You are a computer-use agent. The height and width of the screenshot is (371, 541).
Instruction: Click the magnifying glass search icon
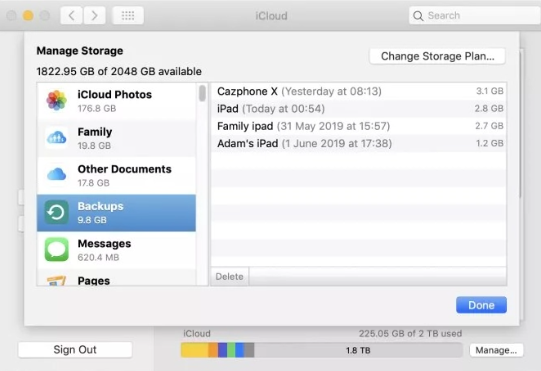point(418,16)
